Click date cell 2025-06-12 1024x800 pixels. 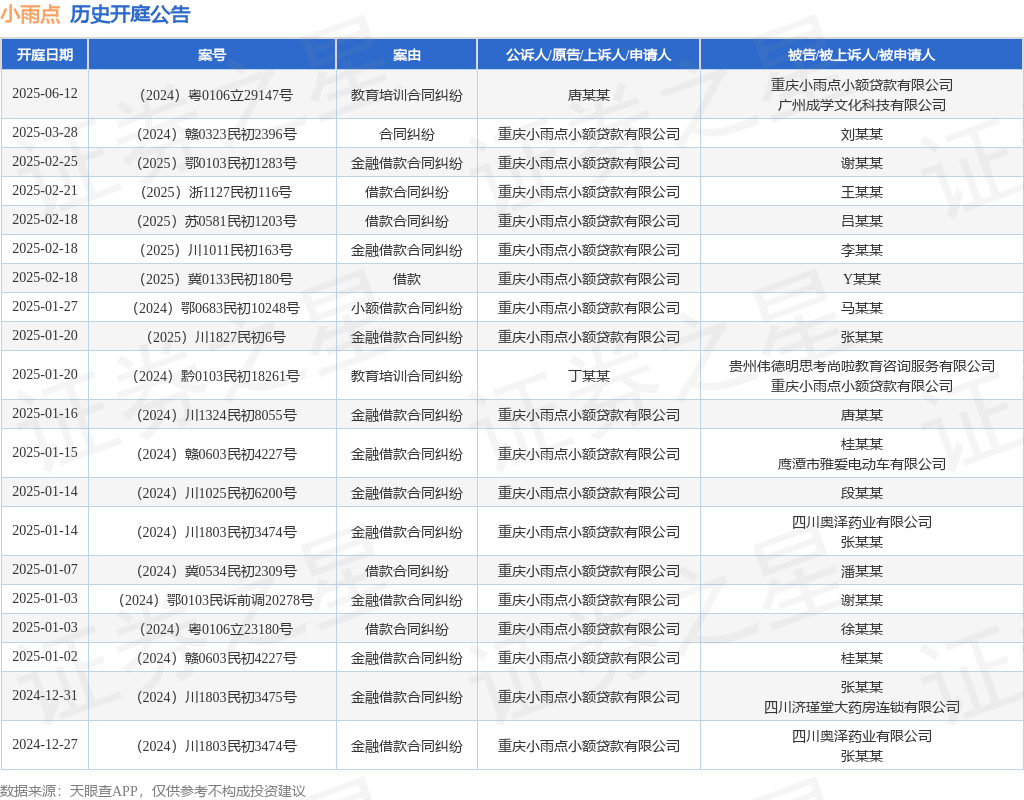44,93
